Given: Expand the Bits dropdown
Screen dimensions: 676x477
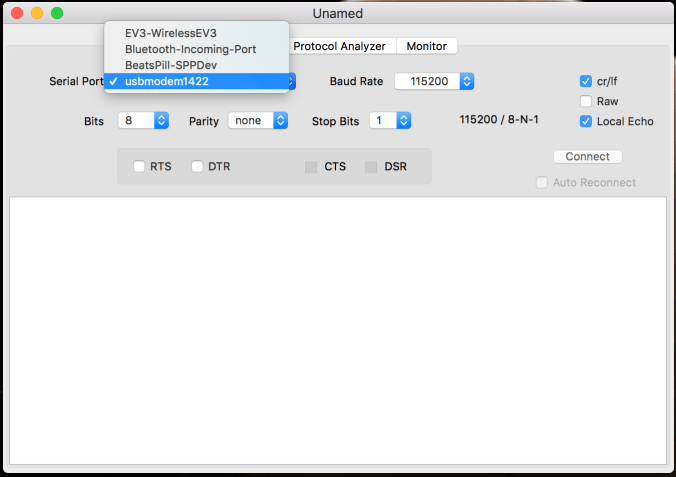Looking at the screenshot, I should click(x=143, y=121).
